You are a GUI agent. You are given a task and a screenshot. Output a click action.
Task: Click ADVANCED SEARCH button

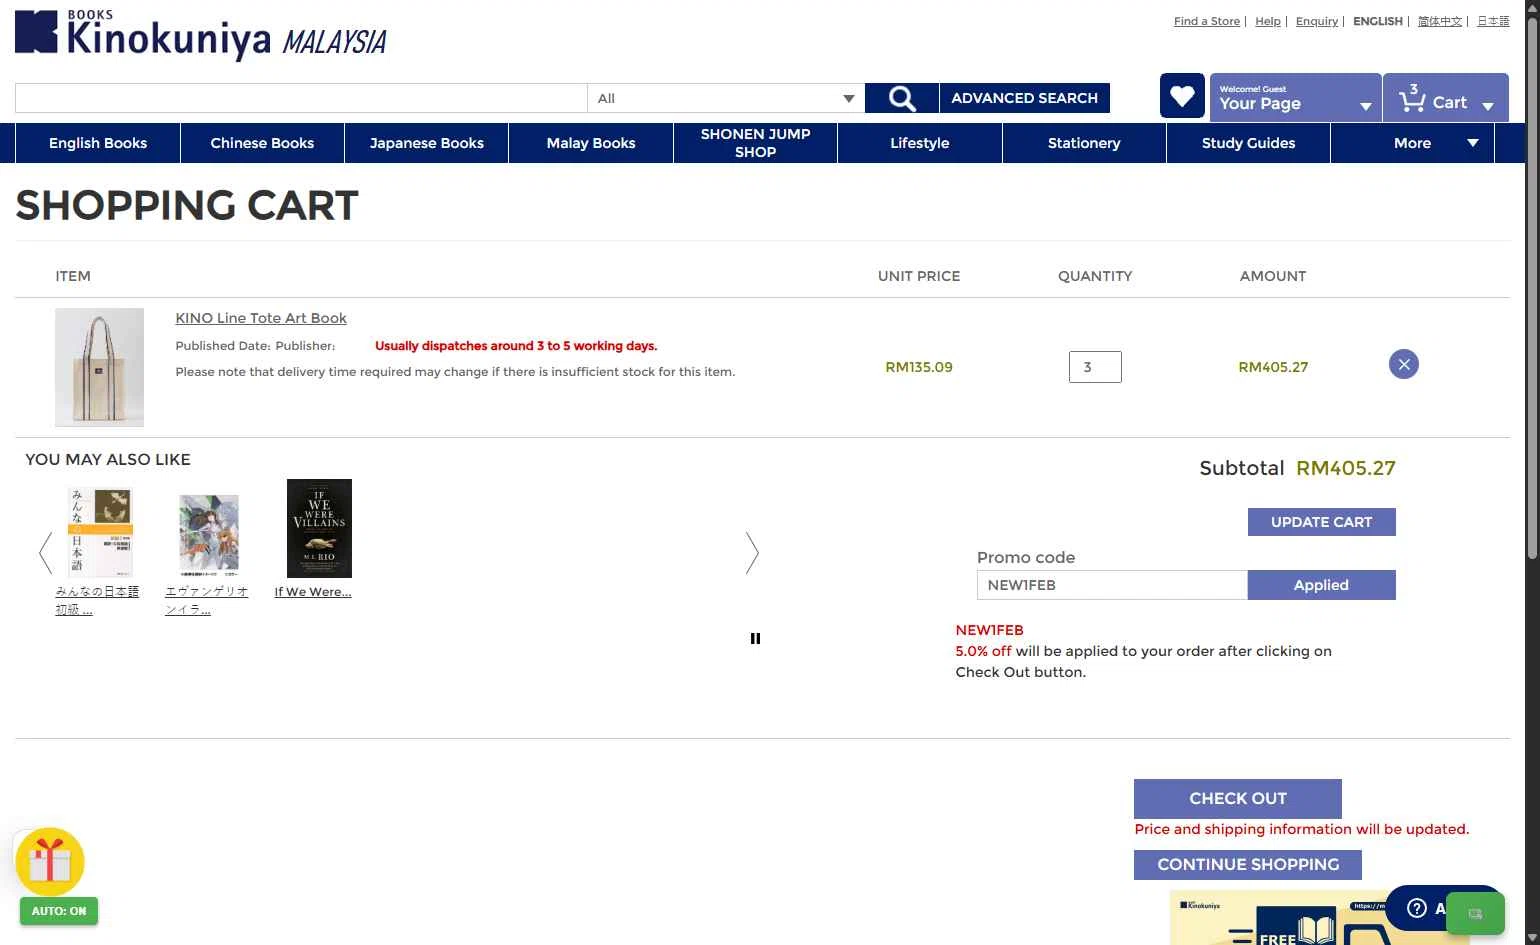[x=1025, y=98]
